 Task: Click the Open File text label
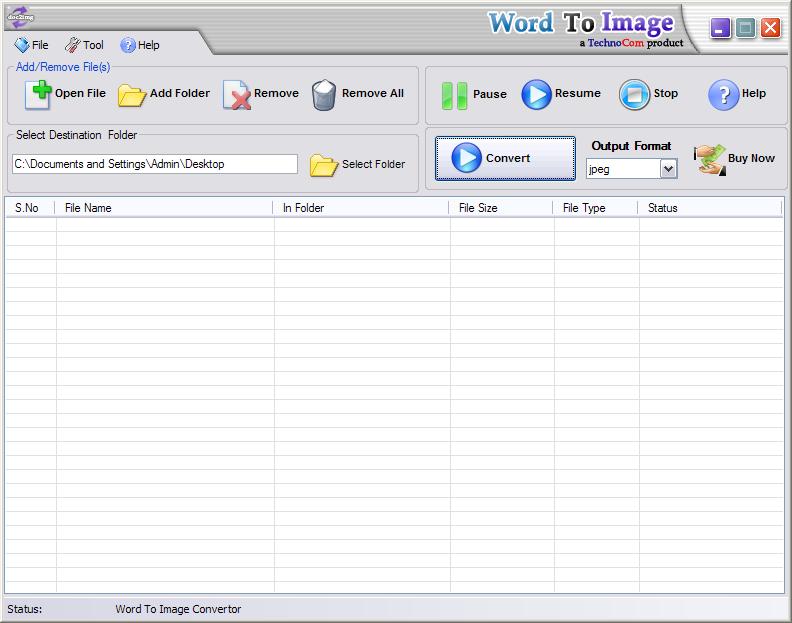pyautogui.click(x=80, y=93)
